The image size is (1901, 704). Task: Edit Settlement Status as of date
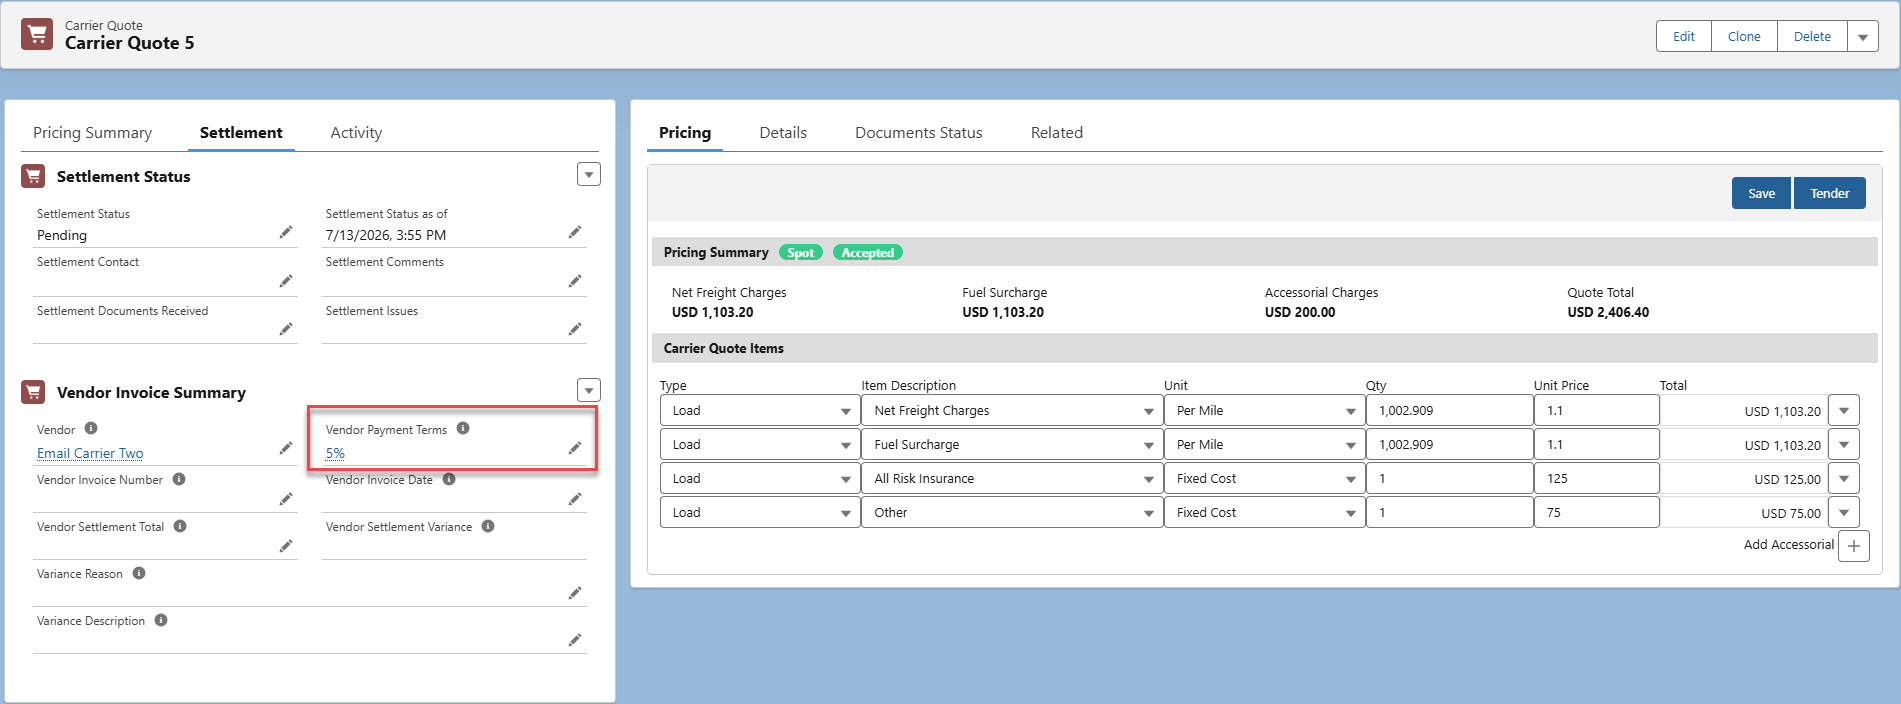tap(575, 232)
